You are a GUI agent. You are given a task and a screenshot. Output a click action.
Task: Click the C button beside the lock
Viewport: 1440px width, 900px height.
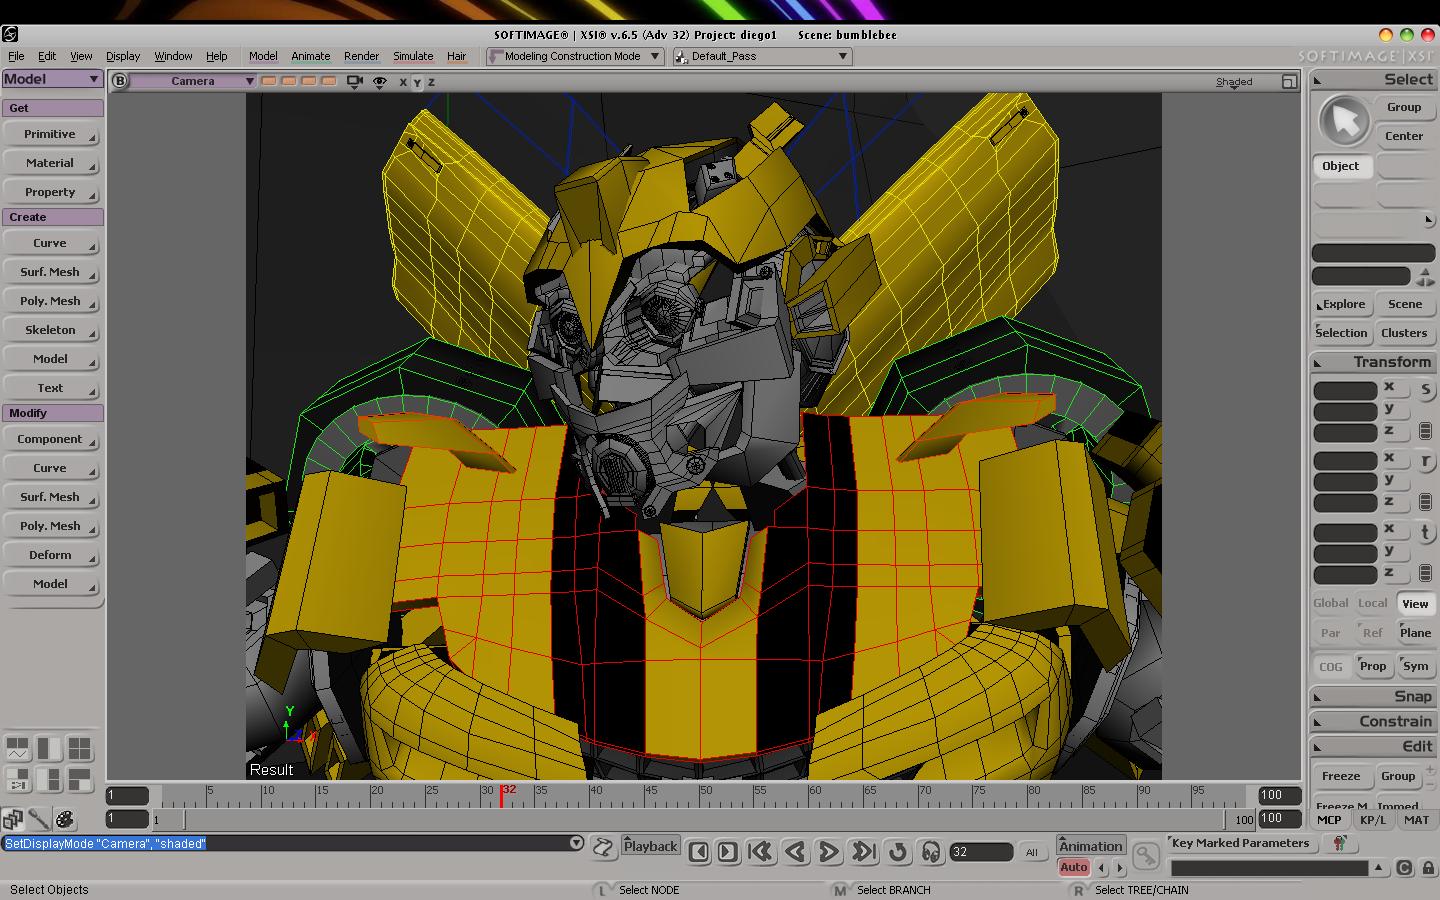tap(1404, 868)
